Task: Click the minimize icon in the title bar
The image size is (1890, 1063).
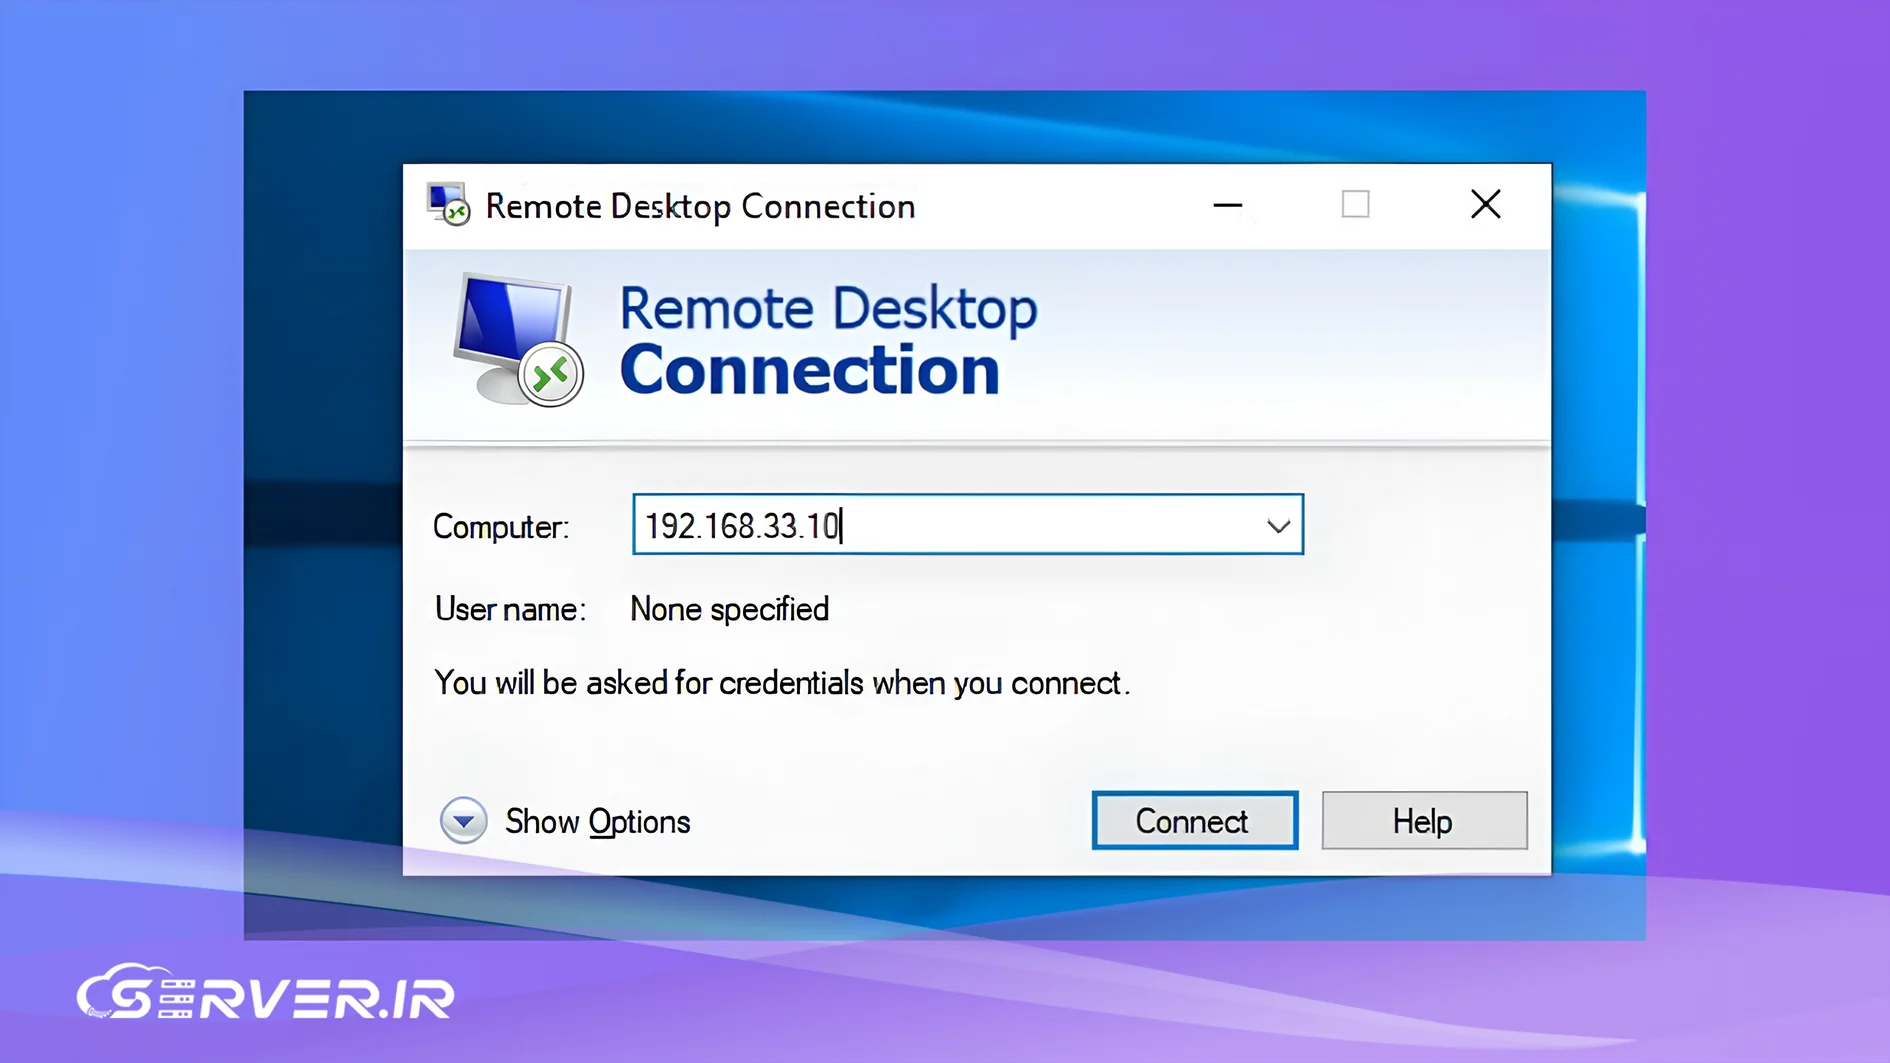Action: point(1228,204)
